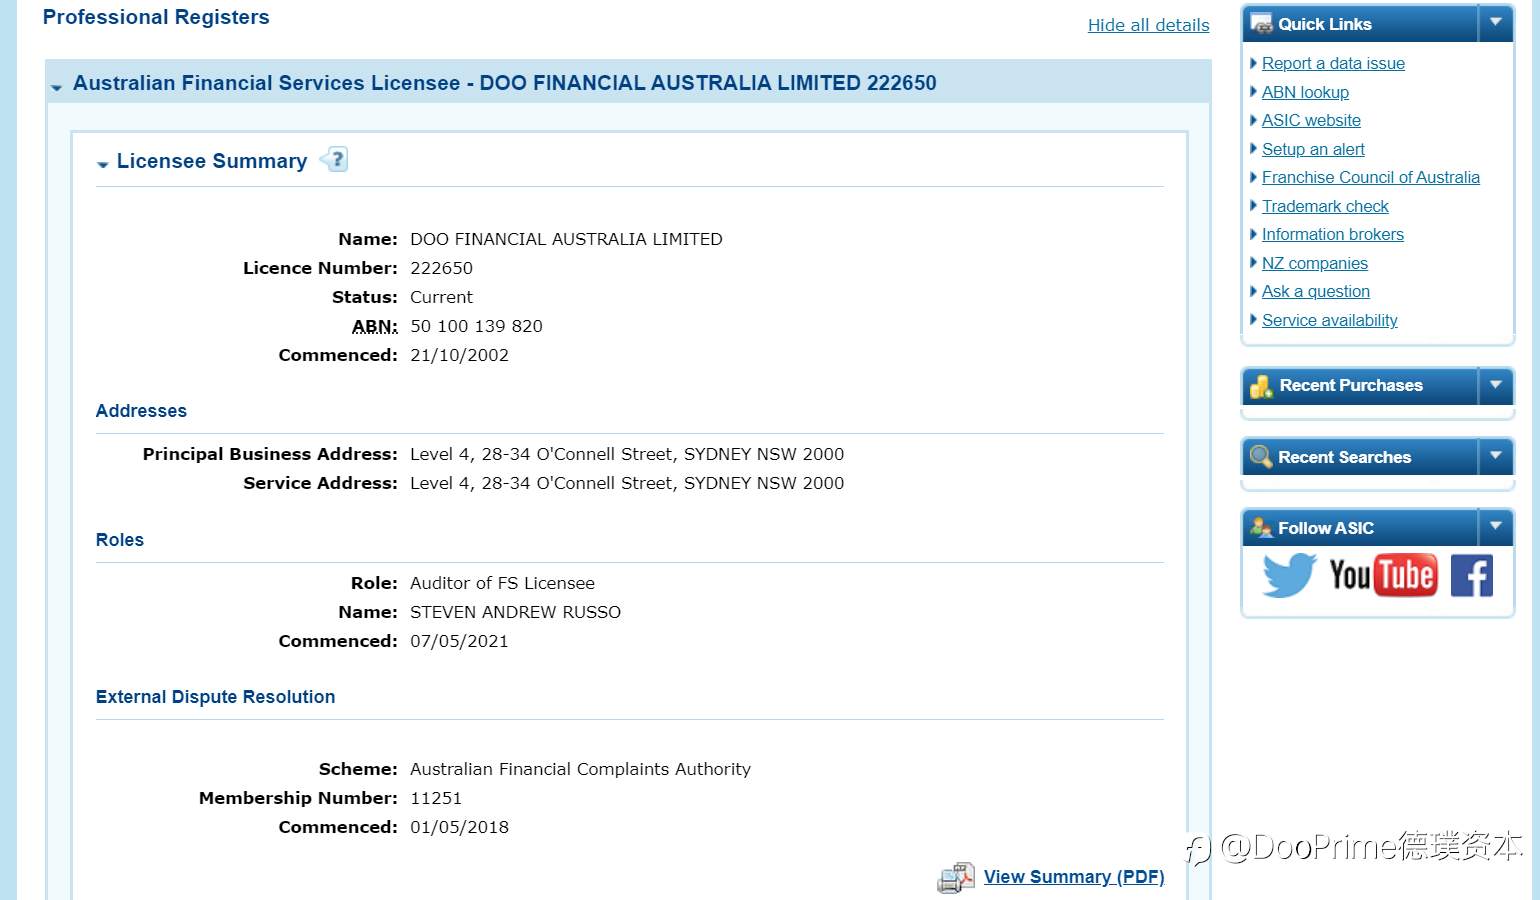
Task: Click the scheme Australian Financial Complaints Authority
Action: (x=580, y=769)
